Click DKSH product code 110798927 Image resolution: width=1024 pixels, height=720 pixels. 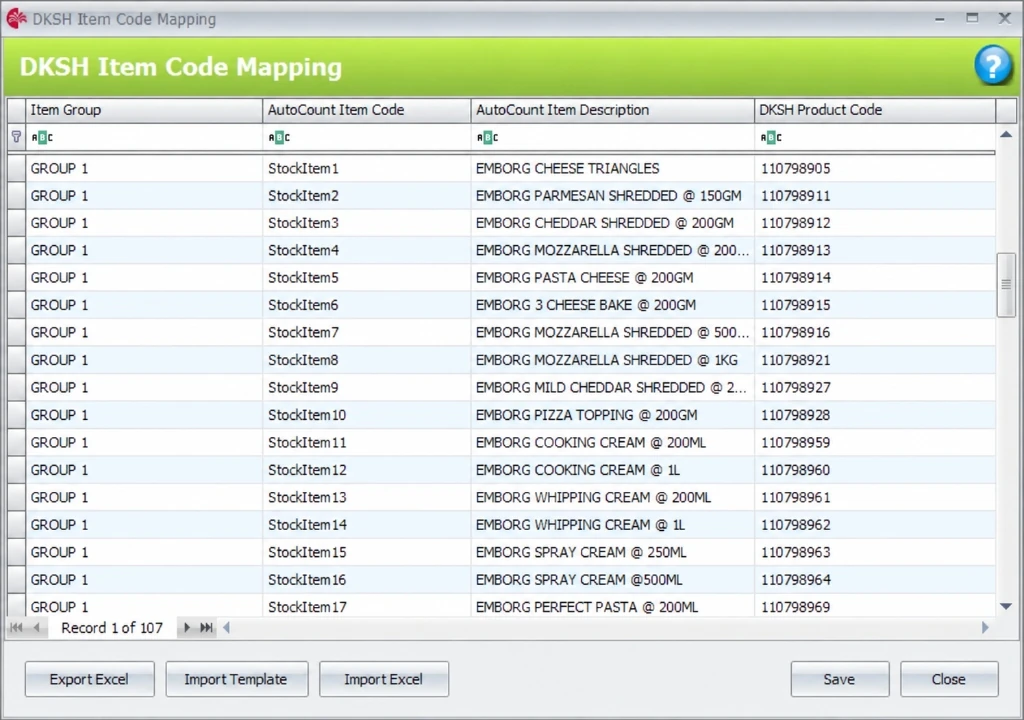[875, 387]
